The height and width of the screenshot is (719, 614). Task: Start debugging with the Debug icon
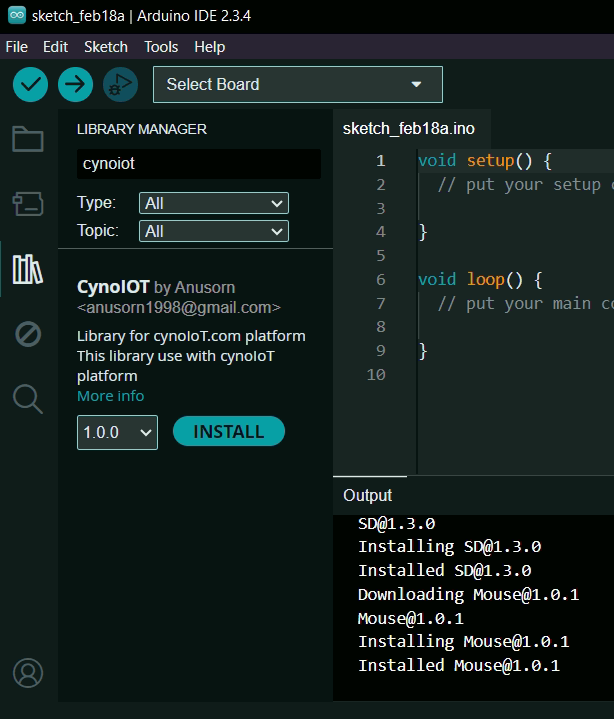[x=120, y=85]
